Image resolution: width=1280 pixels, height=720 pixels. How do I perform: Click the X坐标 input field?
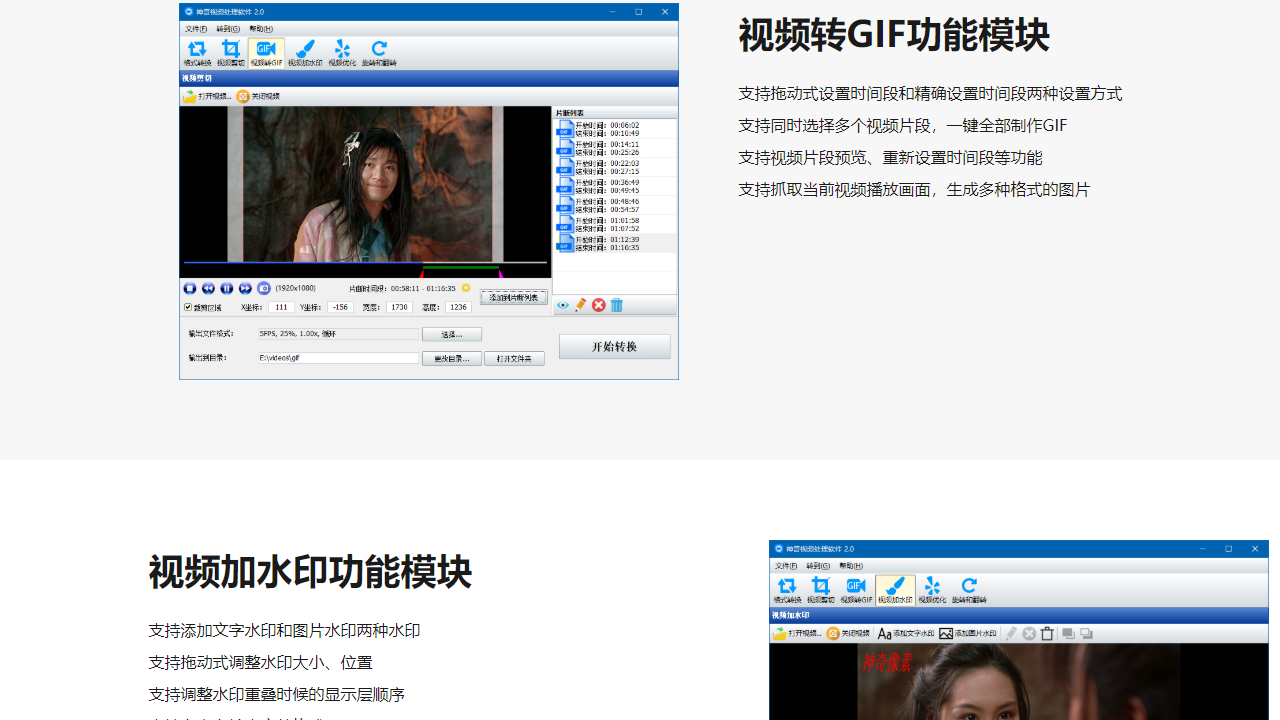point(281,307)
